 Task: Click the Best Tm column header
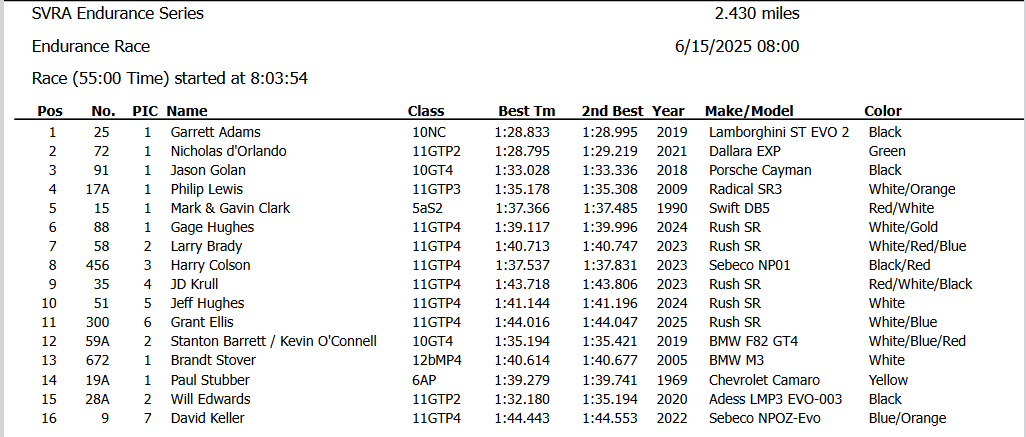[527, 111]
